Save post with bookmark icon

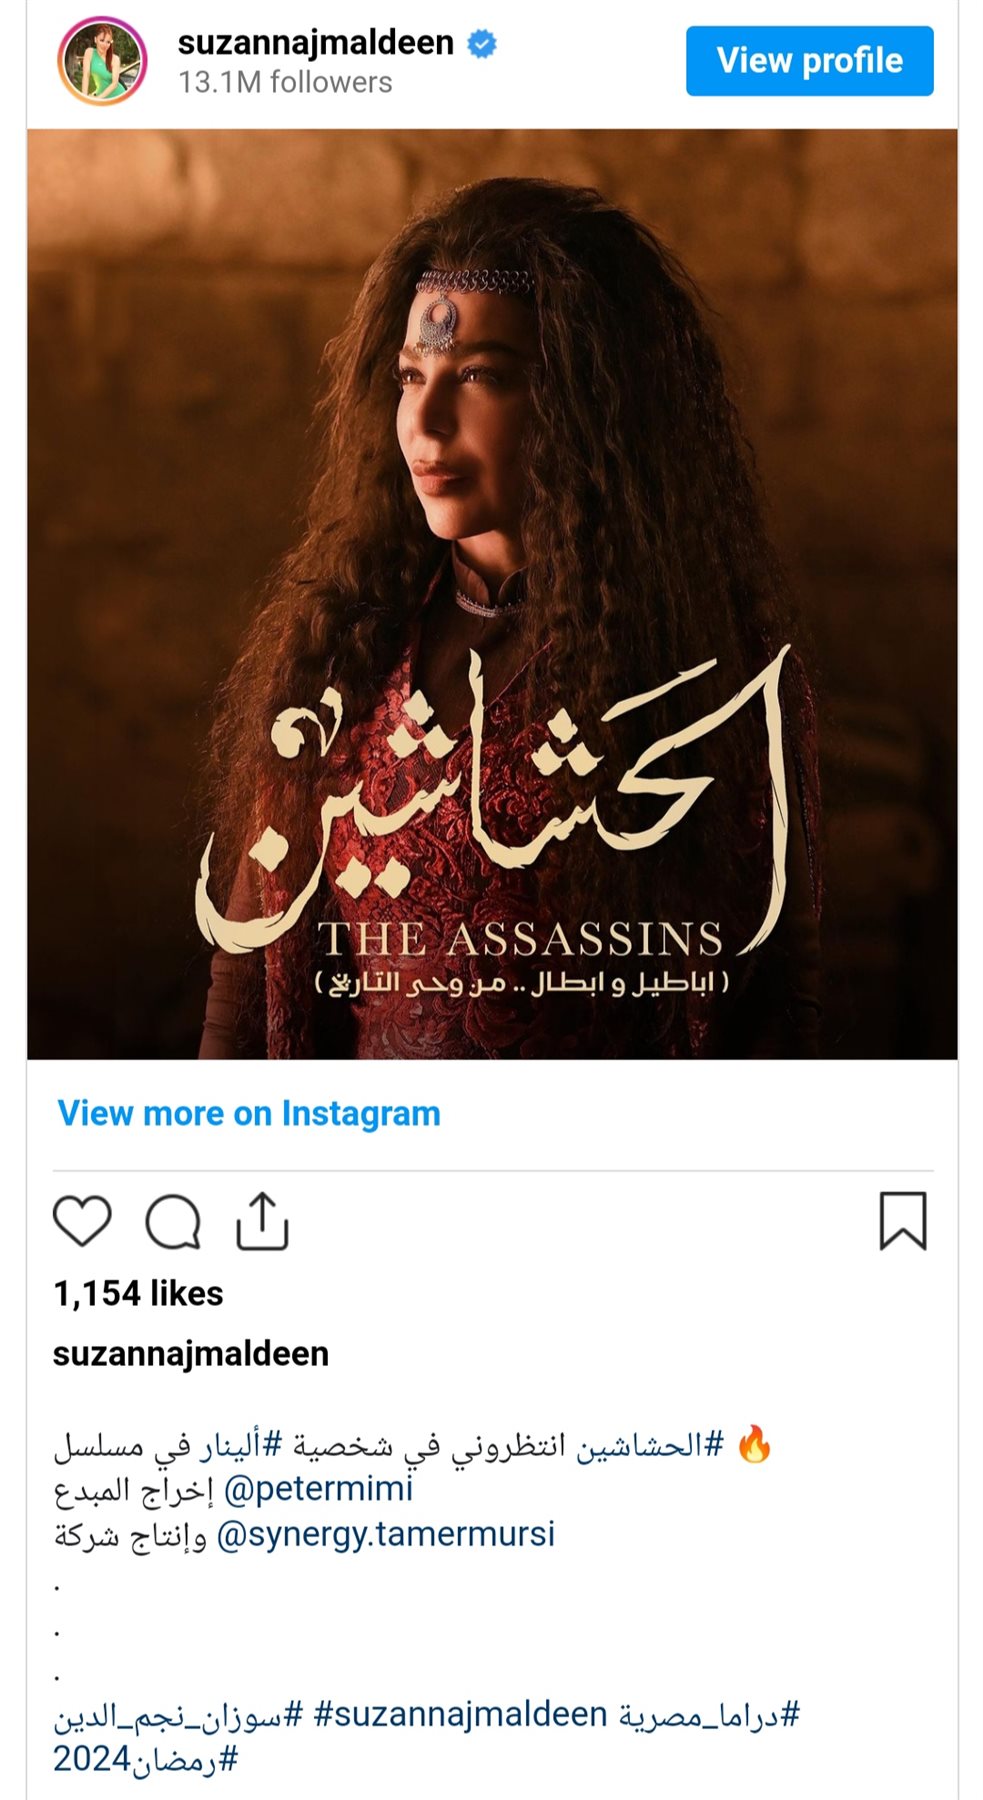click(x=903, y=1221)
